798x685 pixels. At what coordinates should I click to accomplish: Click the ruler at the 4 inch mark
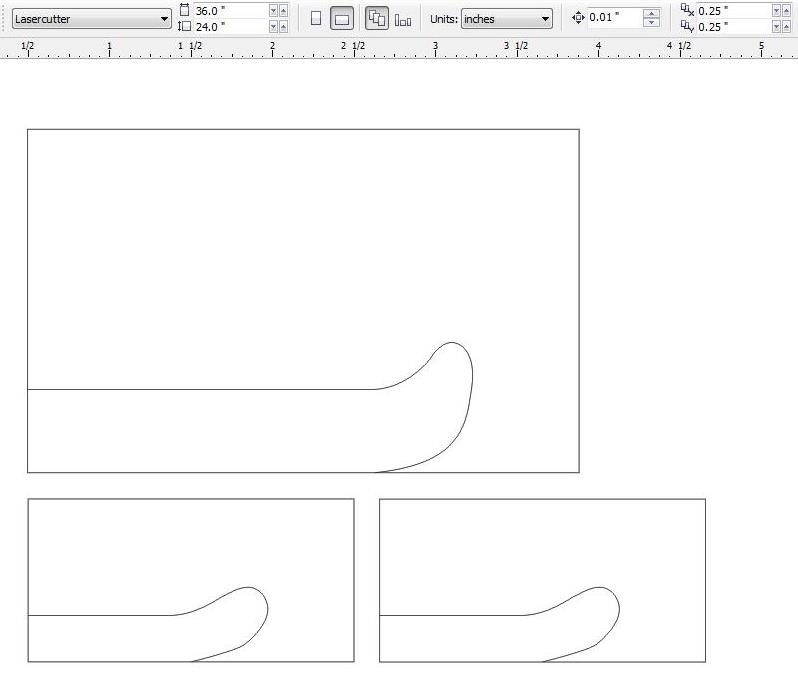click(598, 48)
